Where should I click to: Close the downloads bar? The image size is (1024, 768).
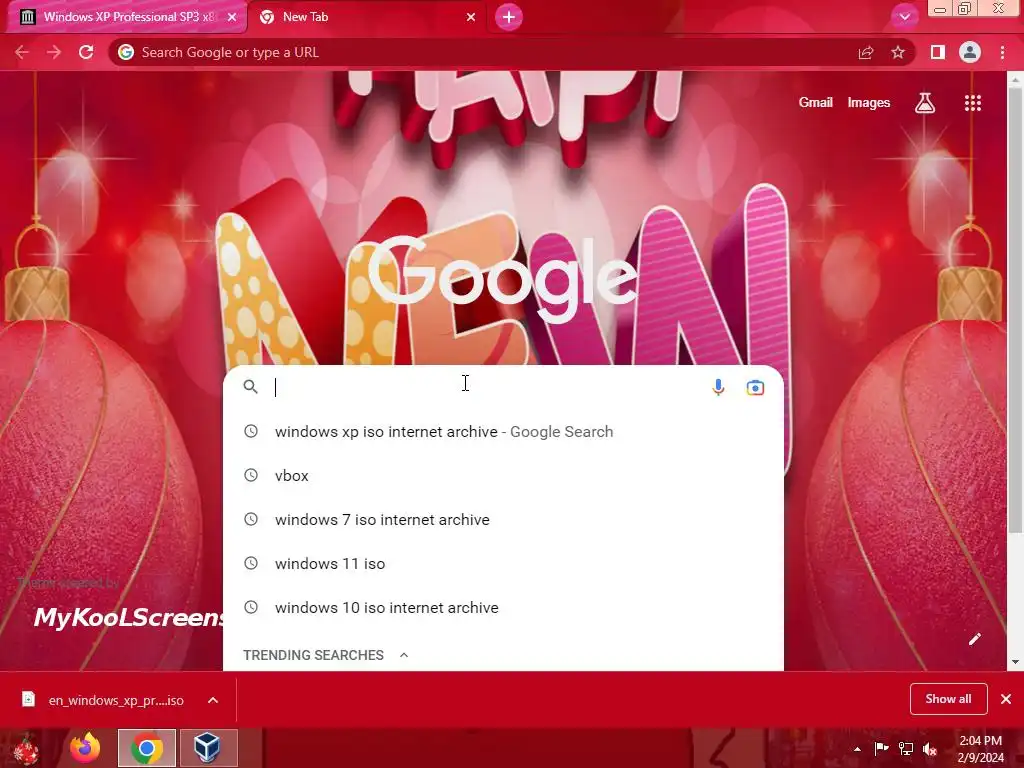[x=1006, y=699]
